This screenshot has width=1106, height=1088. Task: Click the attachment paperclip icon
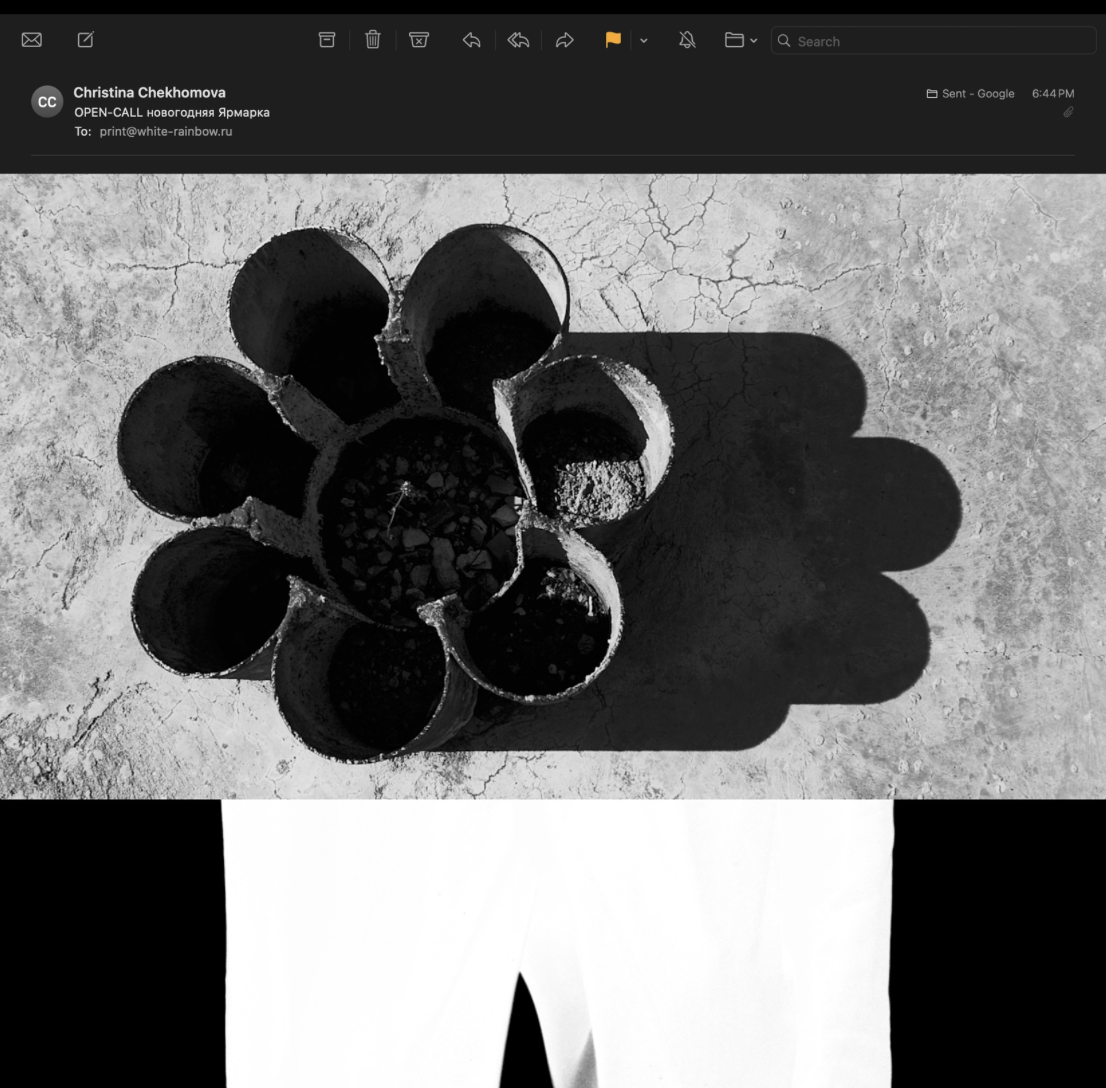click(x=1068, y=111)
